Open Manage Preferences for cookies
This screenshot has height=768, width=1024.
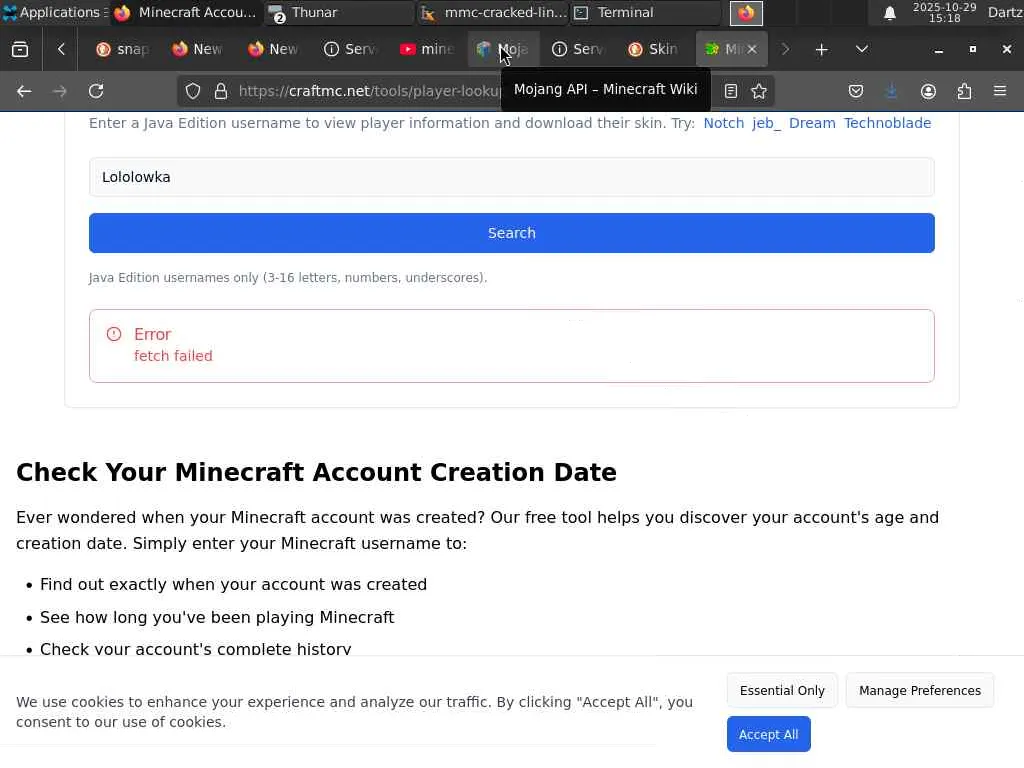(x=920, y=690)
